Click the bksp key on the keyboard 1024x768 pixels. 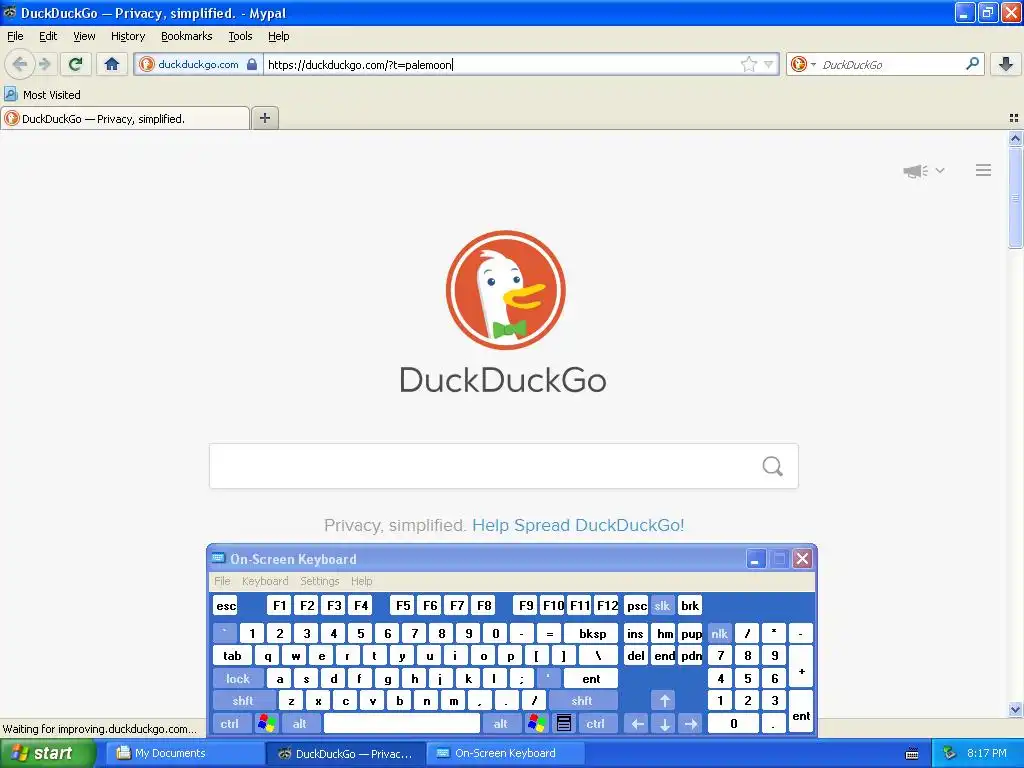pos(592,633)
